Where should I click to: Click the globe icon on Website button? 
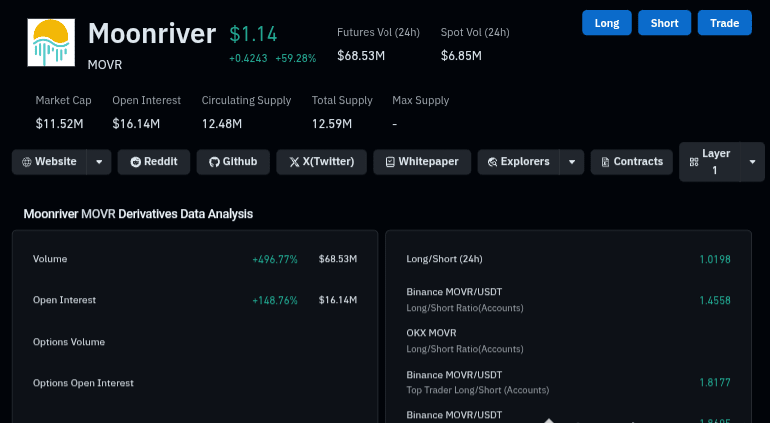tap(27, 162)
